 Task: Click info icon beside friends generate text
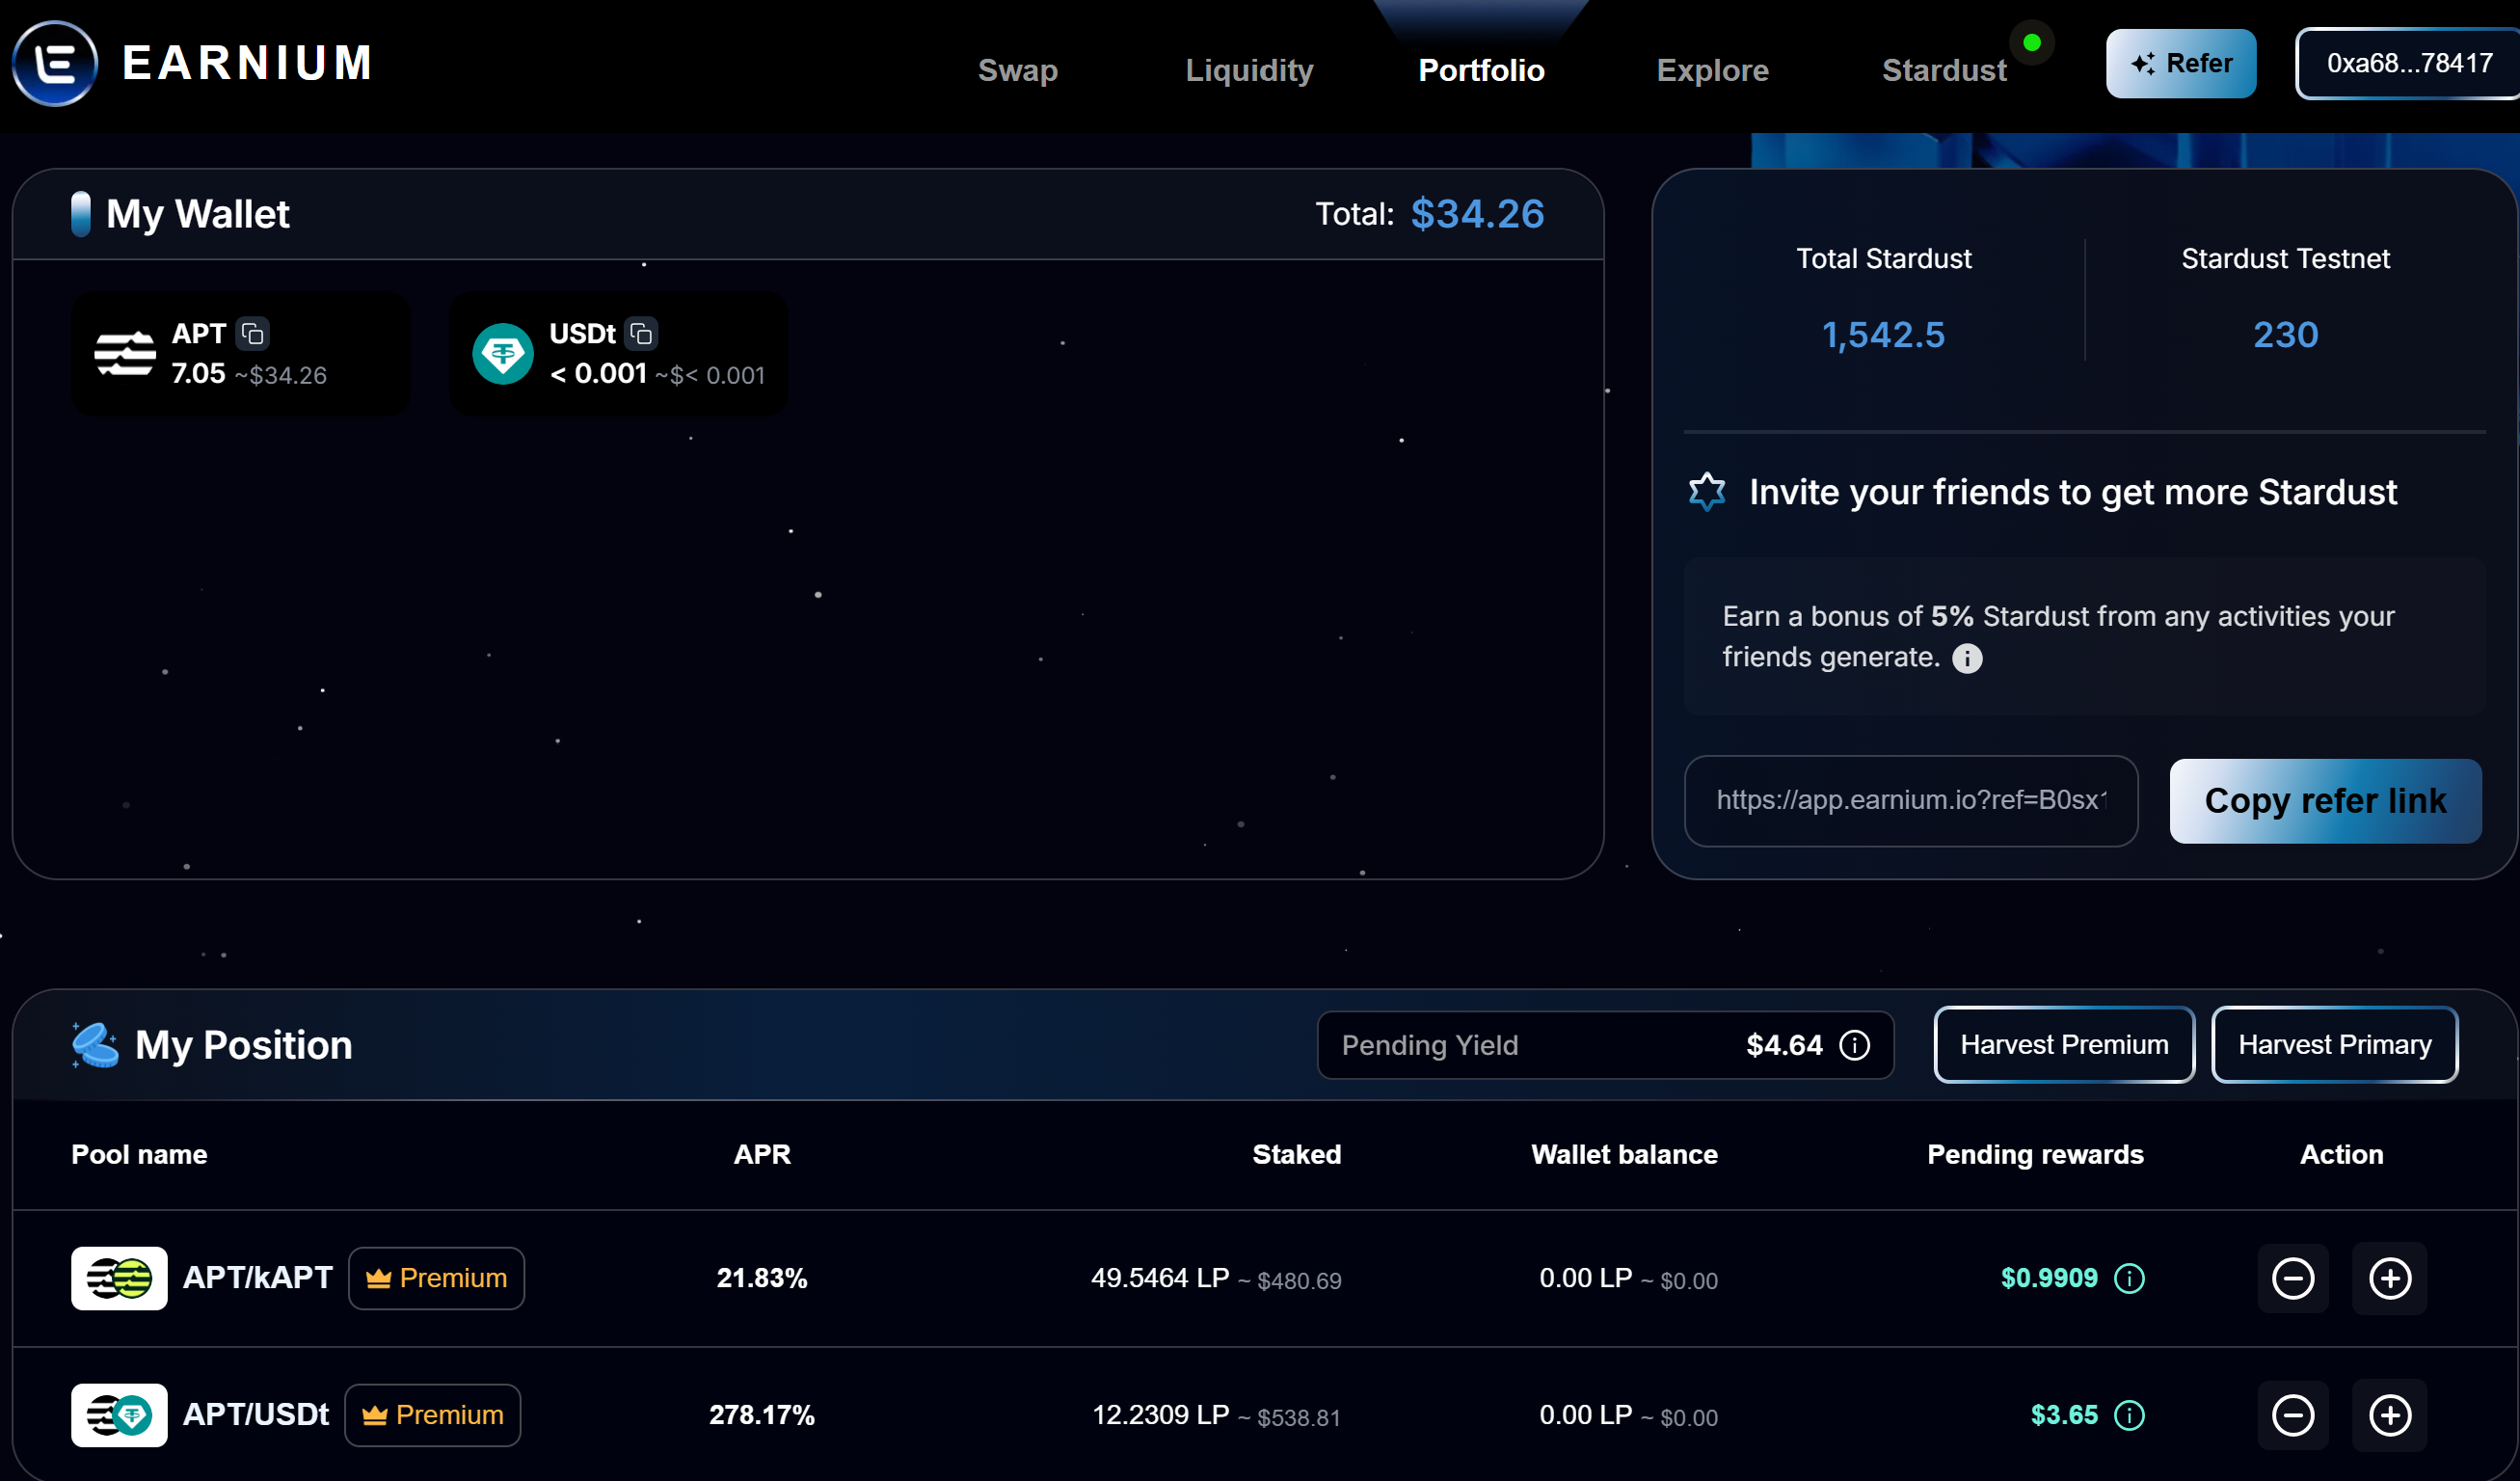coord(1966,658)
